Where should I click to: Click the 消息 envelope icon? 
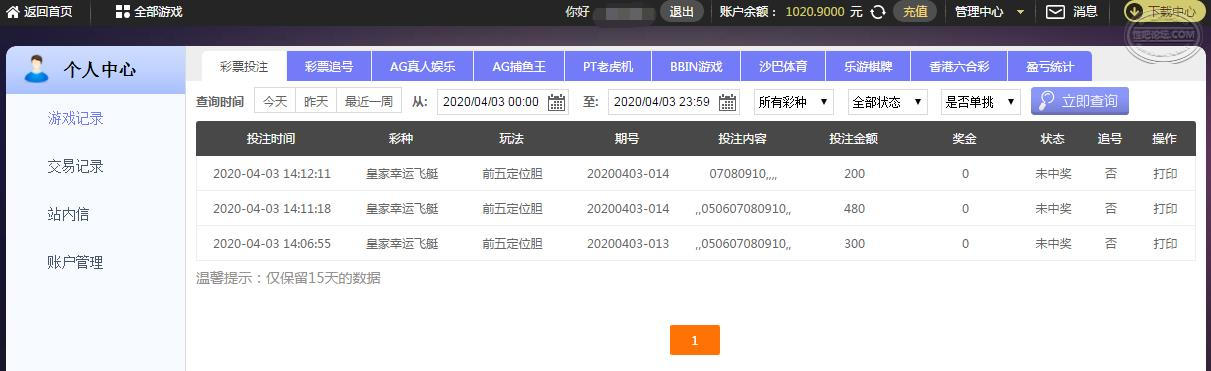click(1055, 12)
